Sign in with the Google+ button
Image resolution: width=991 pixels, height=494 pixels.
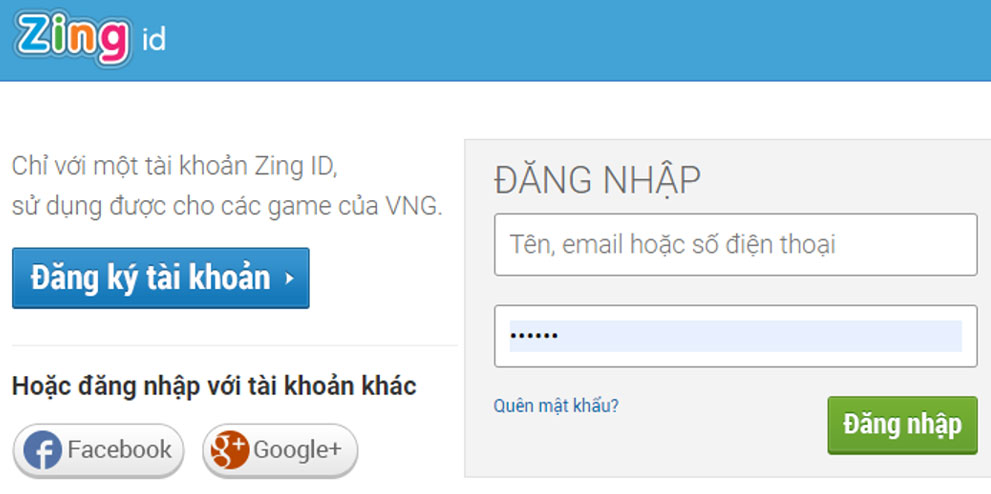click(x=280, y=450)
